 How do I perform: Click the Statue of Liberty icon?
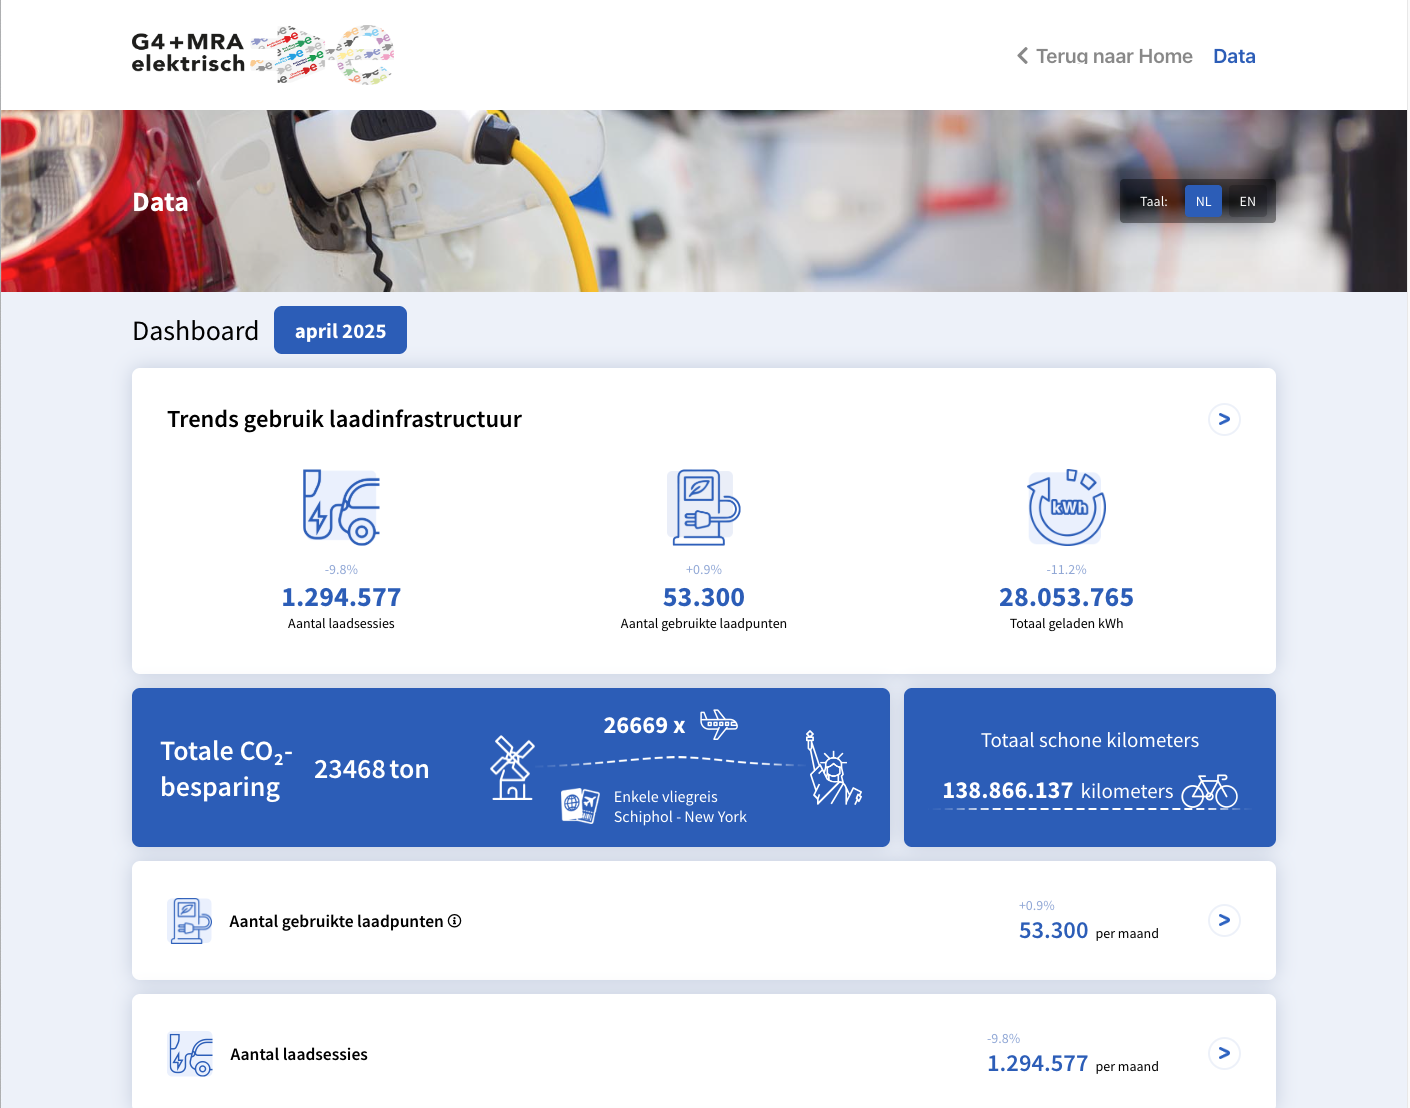point(831,769)
